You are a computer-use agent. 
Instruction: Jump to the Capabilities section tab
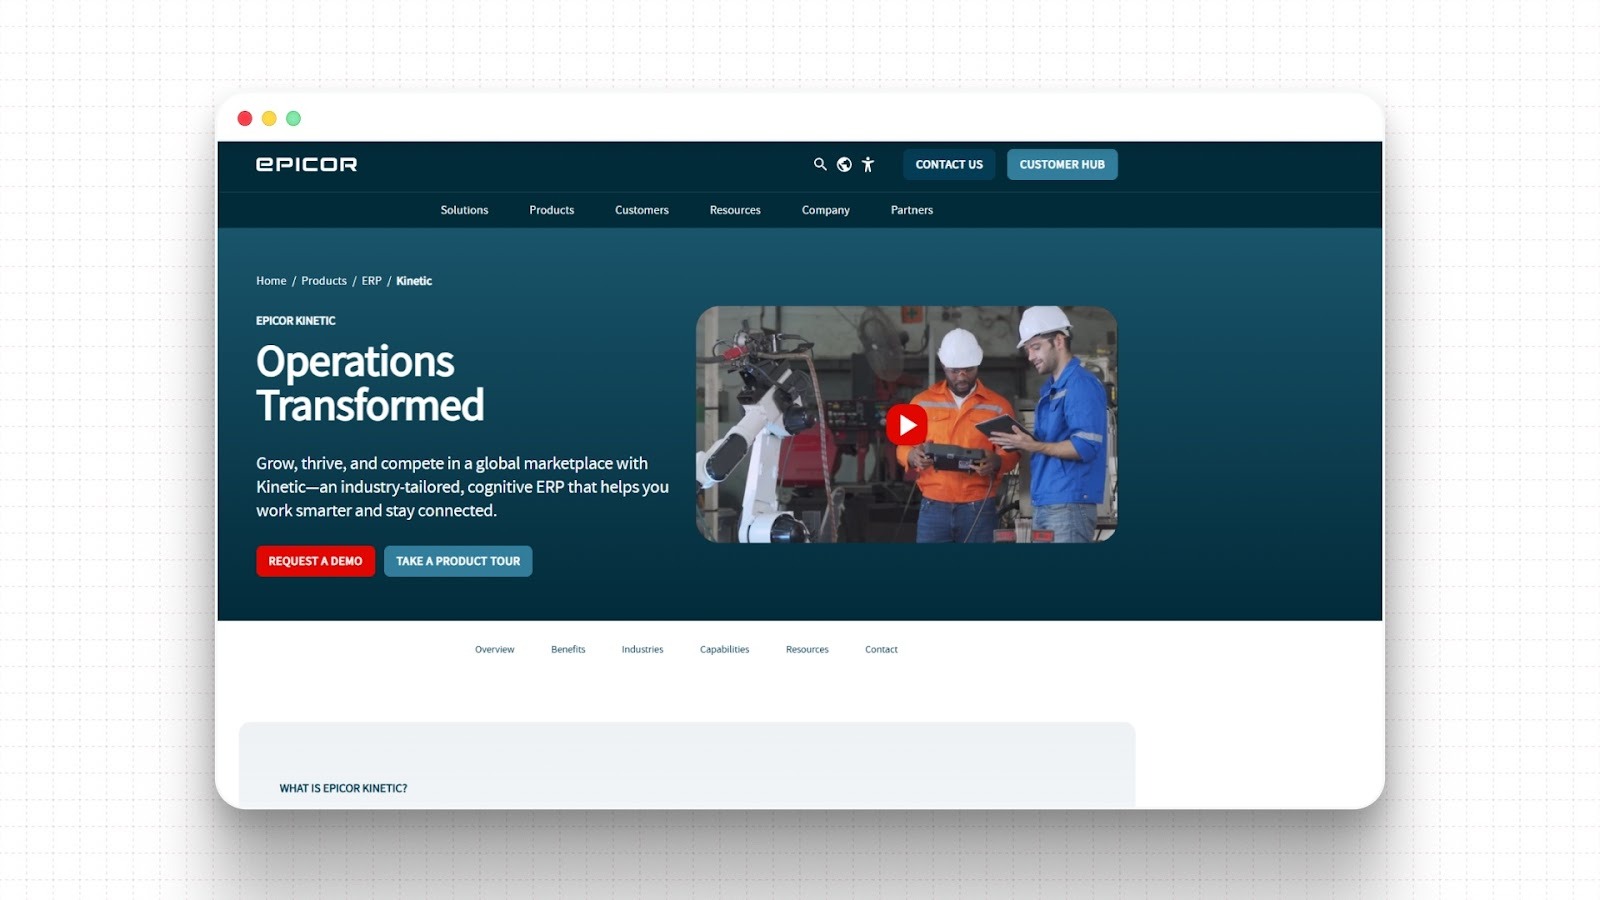[724, 649]
